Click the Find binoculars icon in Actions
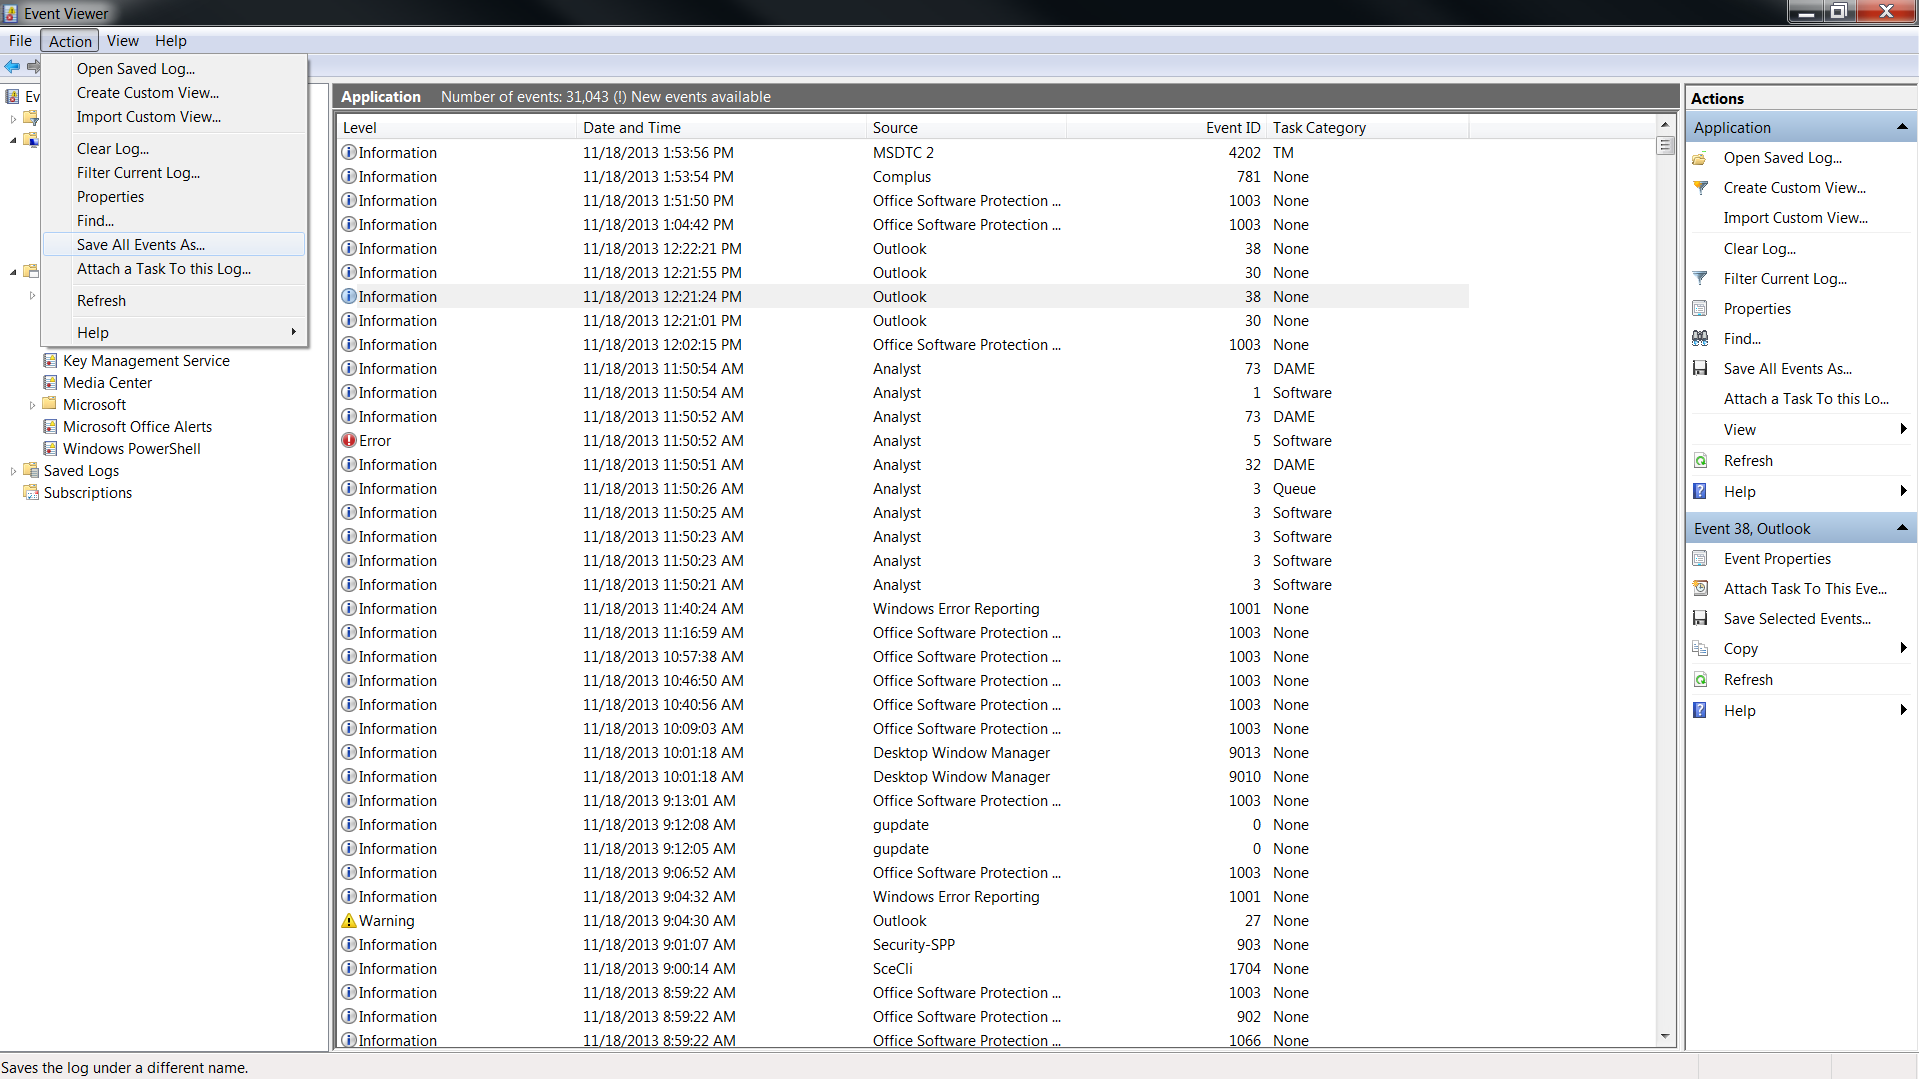The image size is (1919, 1079). click(x=1700, y=338)
